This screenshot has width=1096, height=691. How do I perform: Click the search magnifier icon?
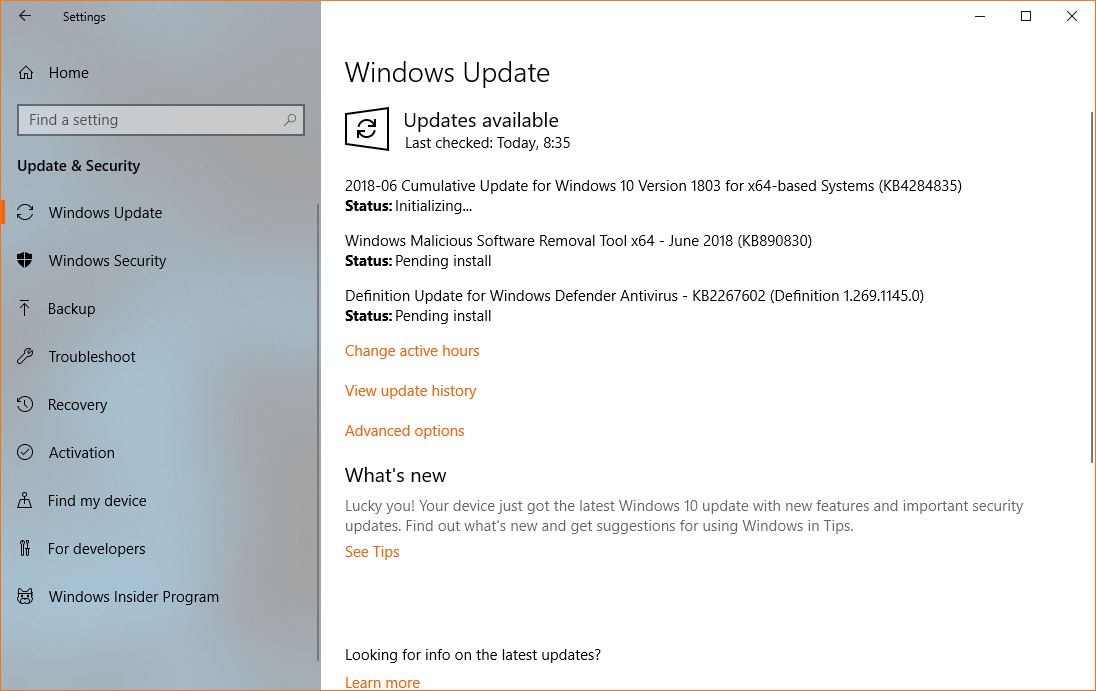click(x=289, y=119)
